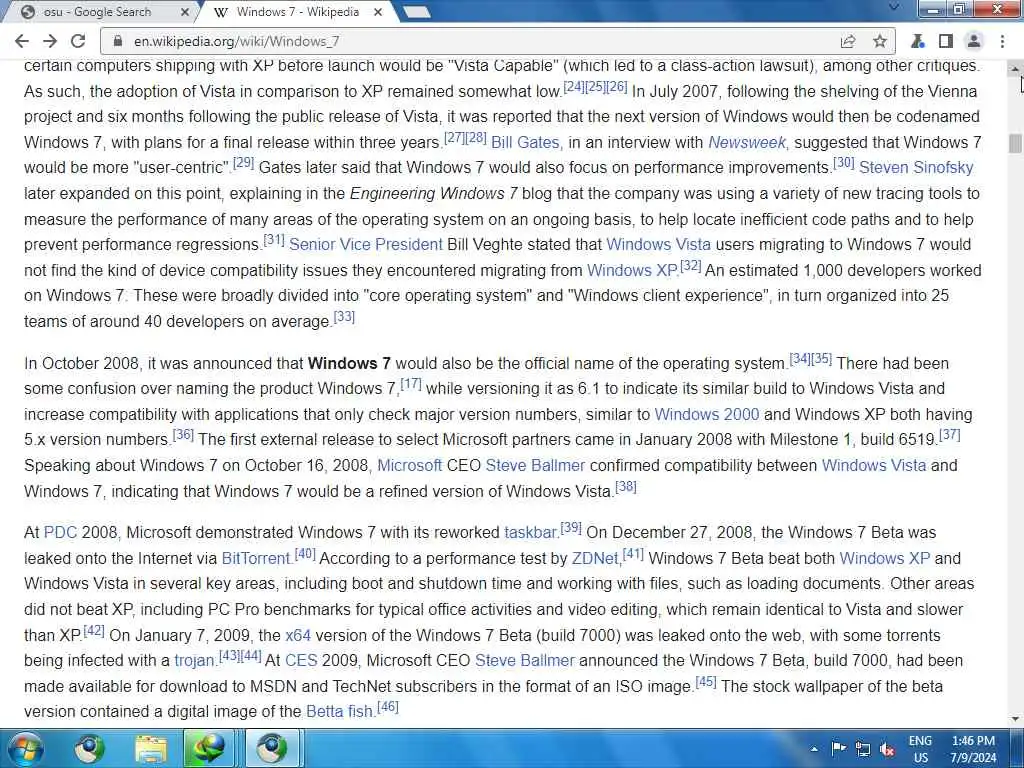The height and width of the screenshot is (768, 1024).
Task: Follow the Steve Ballmer link after Microsoft CEO on October 16
Action: click(x=536, y=466)
